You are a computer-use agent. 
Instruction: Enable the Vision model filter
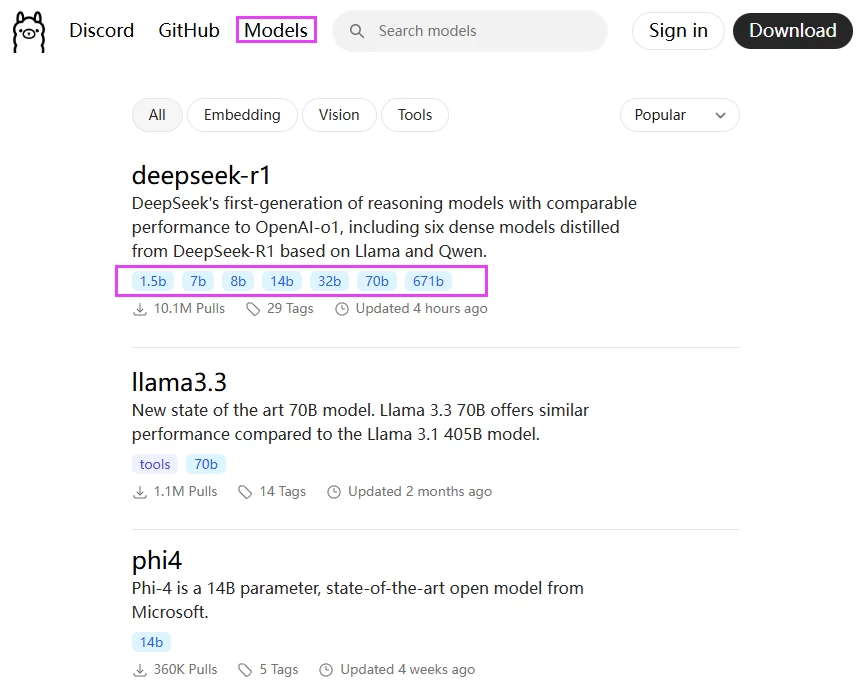click(338, 115)
